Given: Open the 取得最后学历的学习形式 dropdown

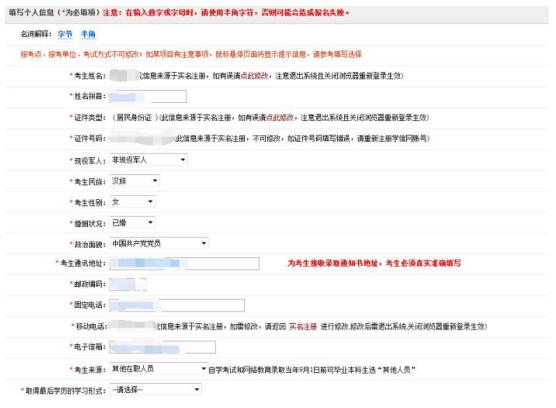Looking at the screenshot, I should click(155, 390).
